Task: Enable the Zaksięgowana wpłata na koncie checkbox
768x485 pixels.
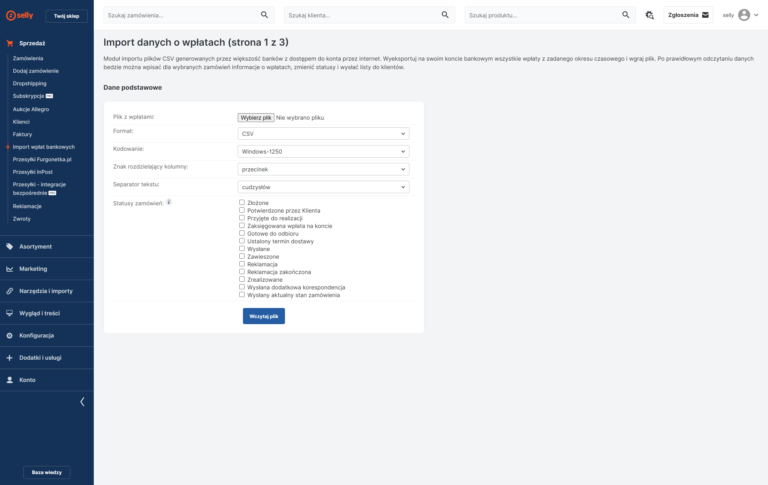Action: tap(242, 225)
